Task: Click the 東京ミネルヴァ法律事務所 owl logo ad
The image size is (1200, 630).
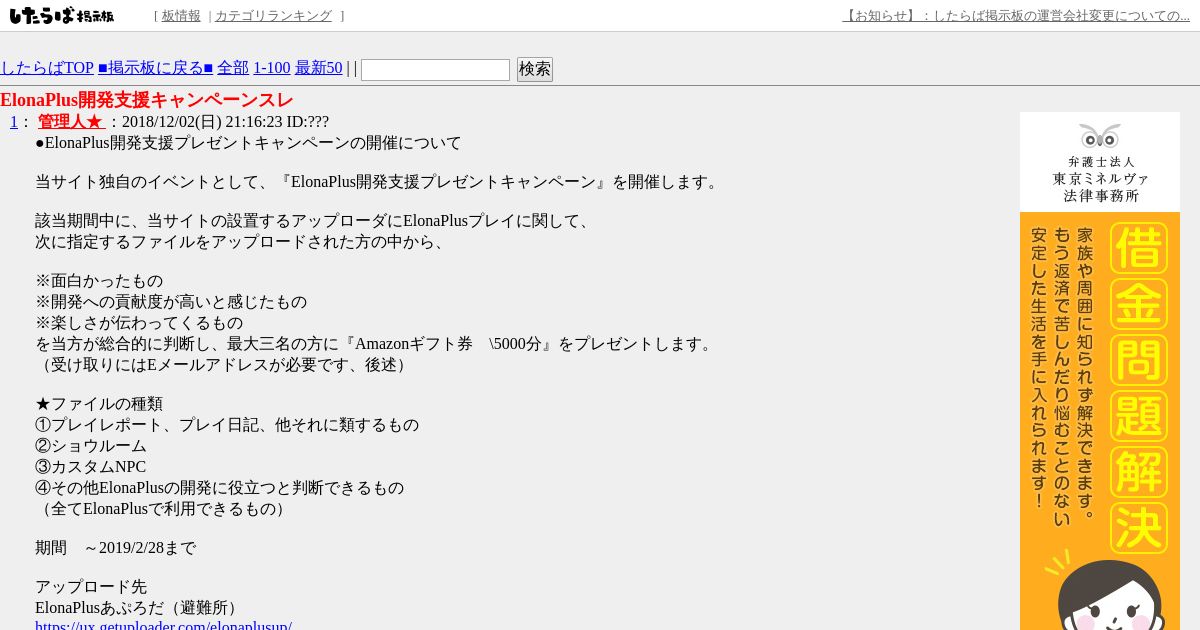Action: tap(1100, 162)
